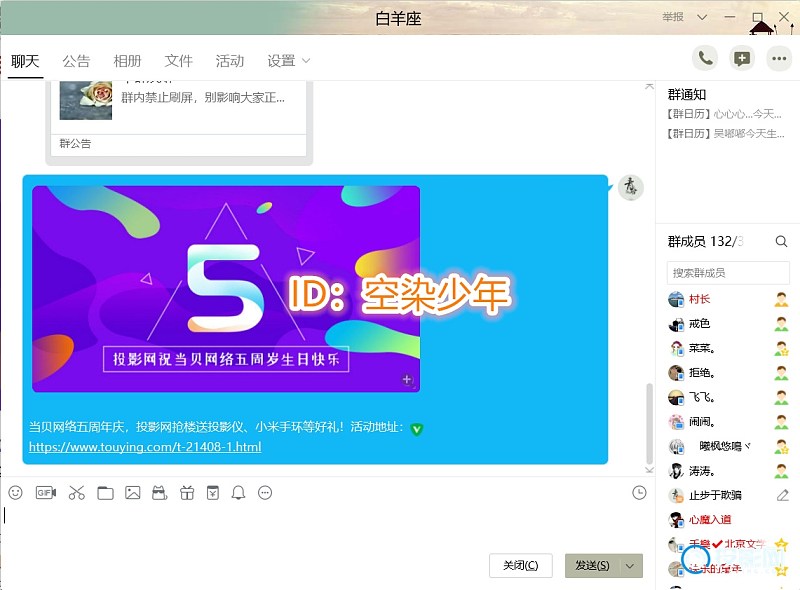Open the game controller icon

pyautogui.click(x=160, y=493)
